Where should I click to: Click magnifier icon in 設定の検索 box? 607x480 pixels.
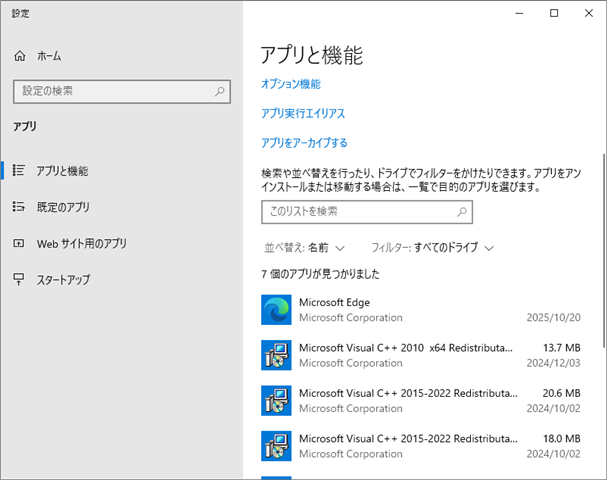[x=220, y=91]
